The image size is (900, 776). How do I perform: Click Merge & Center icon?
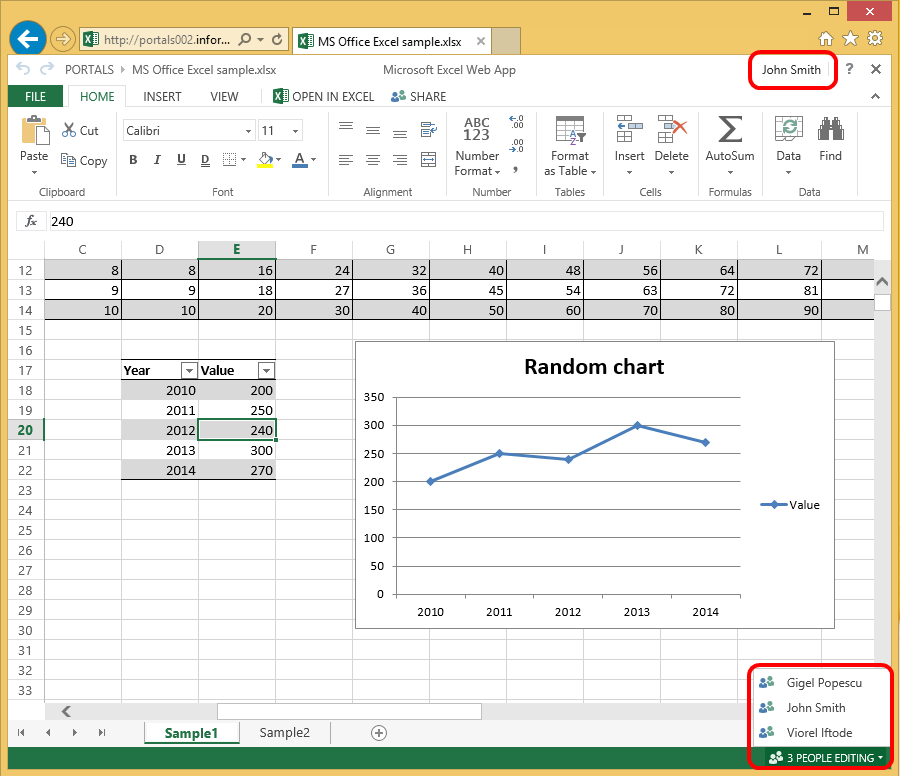[429, 160]
